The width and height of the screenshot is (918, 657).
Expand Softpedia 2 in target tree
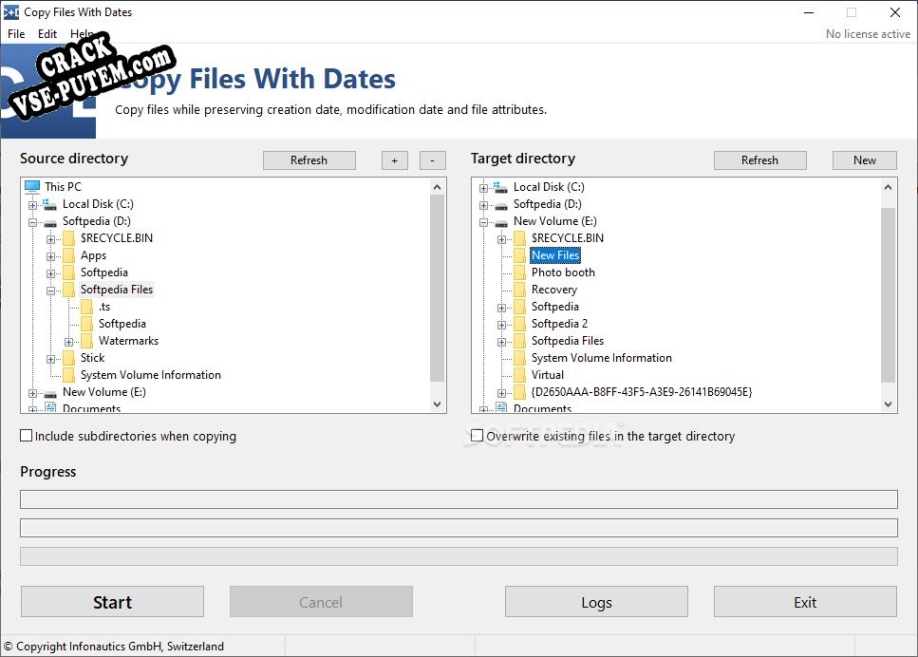(502, 325)
